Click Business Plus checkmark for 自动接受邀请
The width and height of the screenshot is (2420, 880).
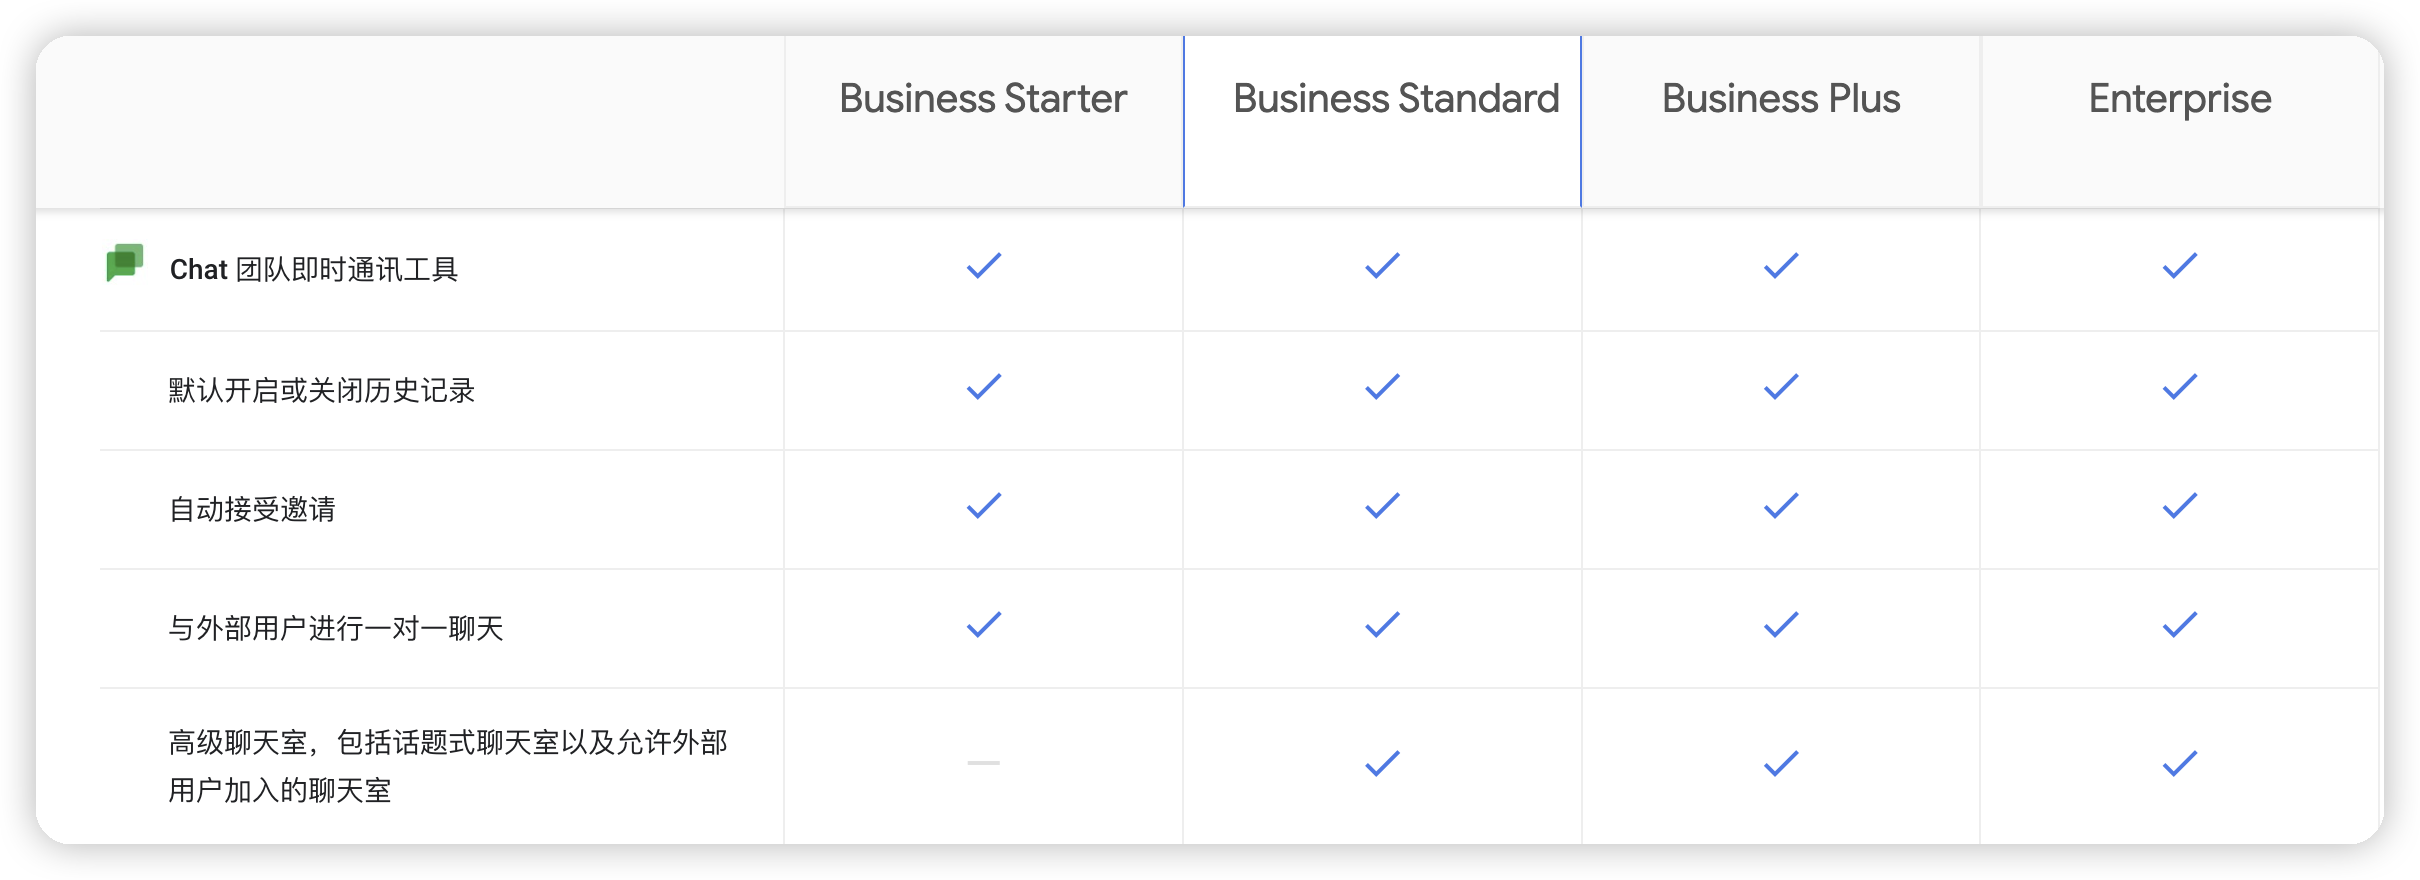[x=1781, y=506]
